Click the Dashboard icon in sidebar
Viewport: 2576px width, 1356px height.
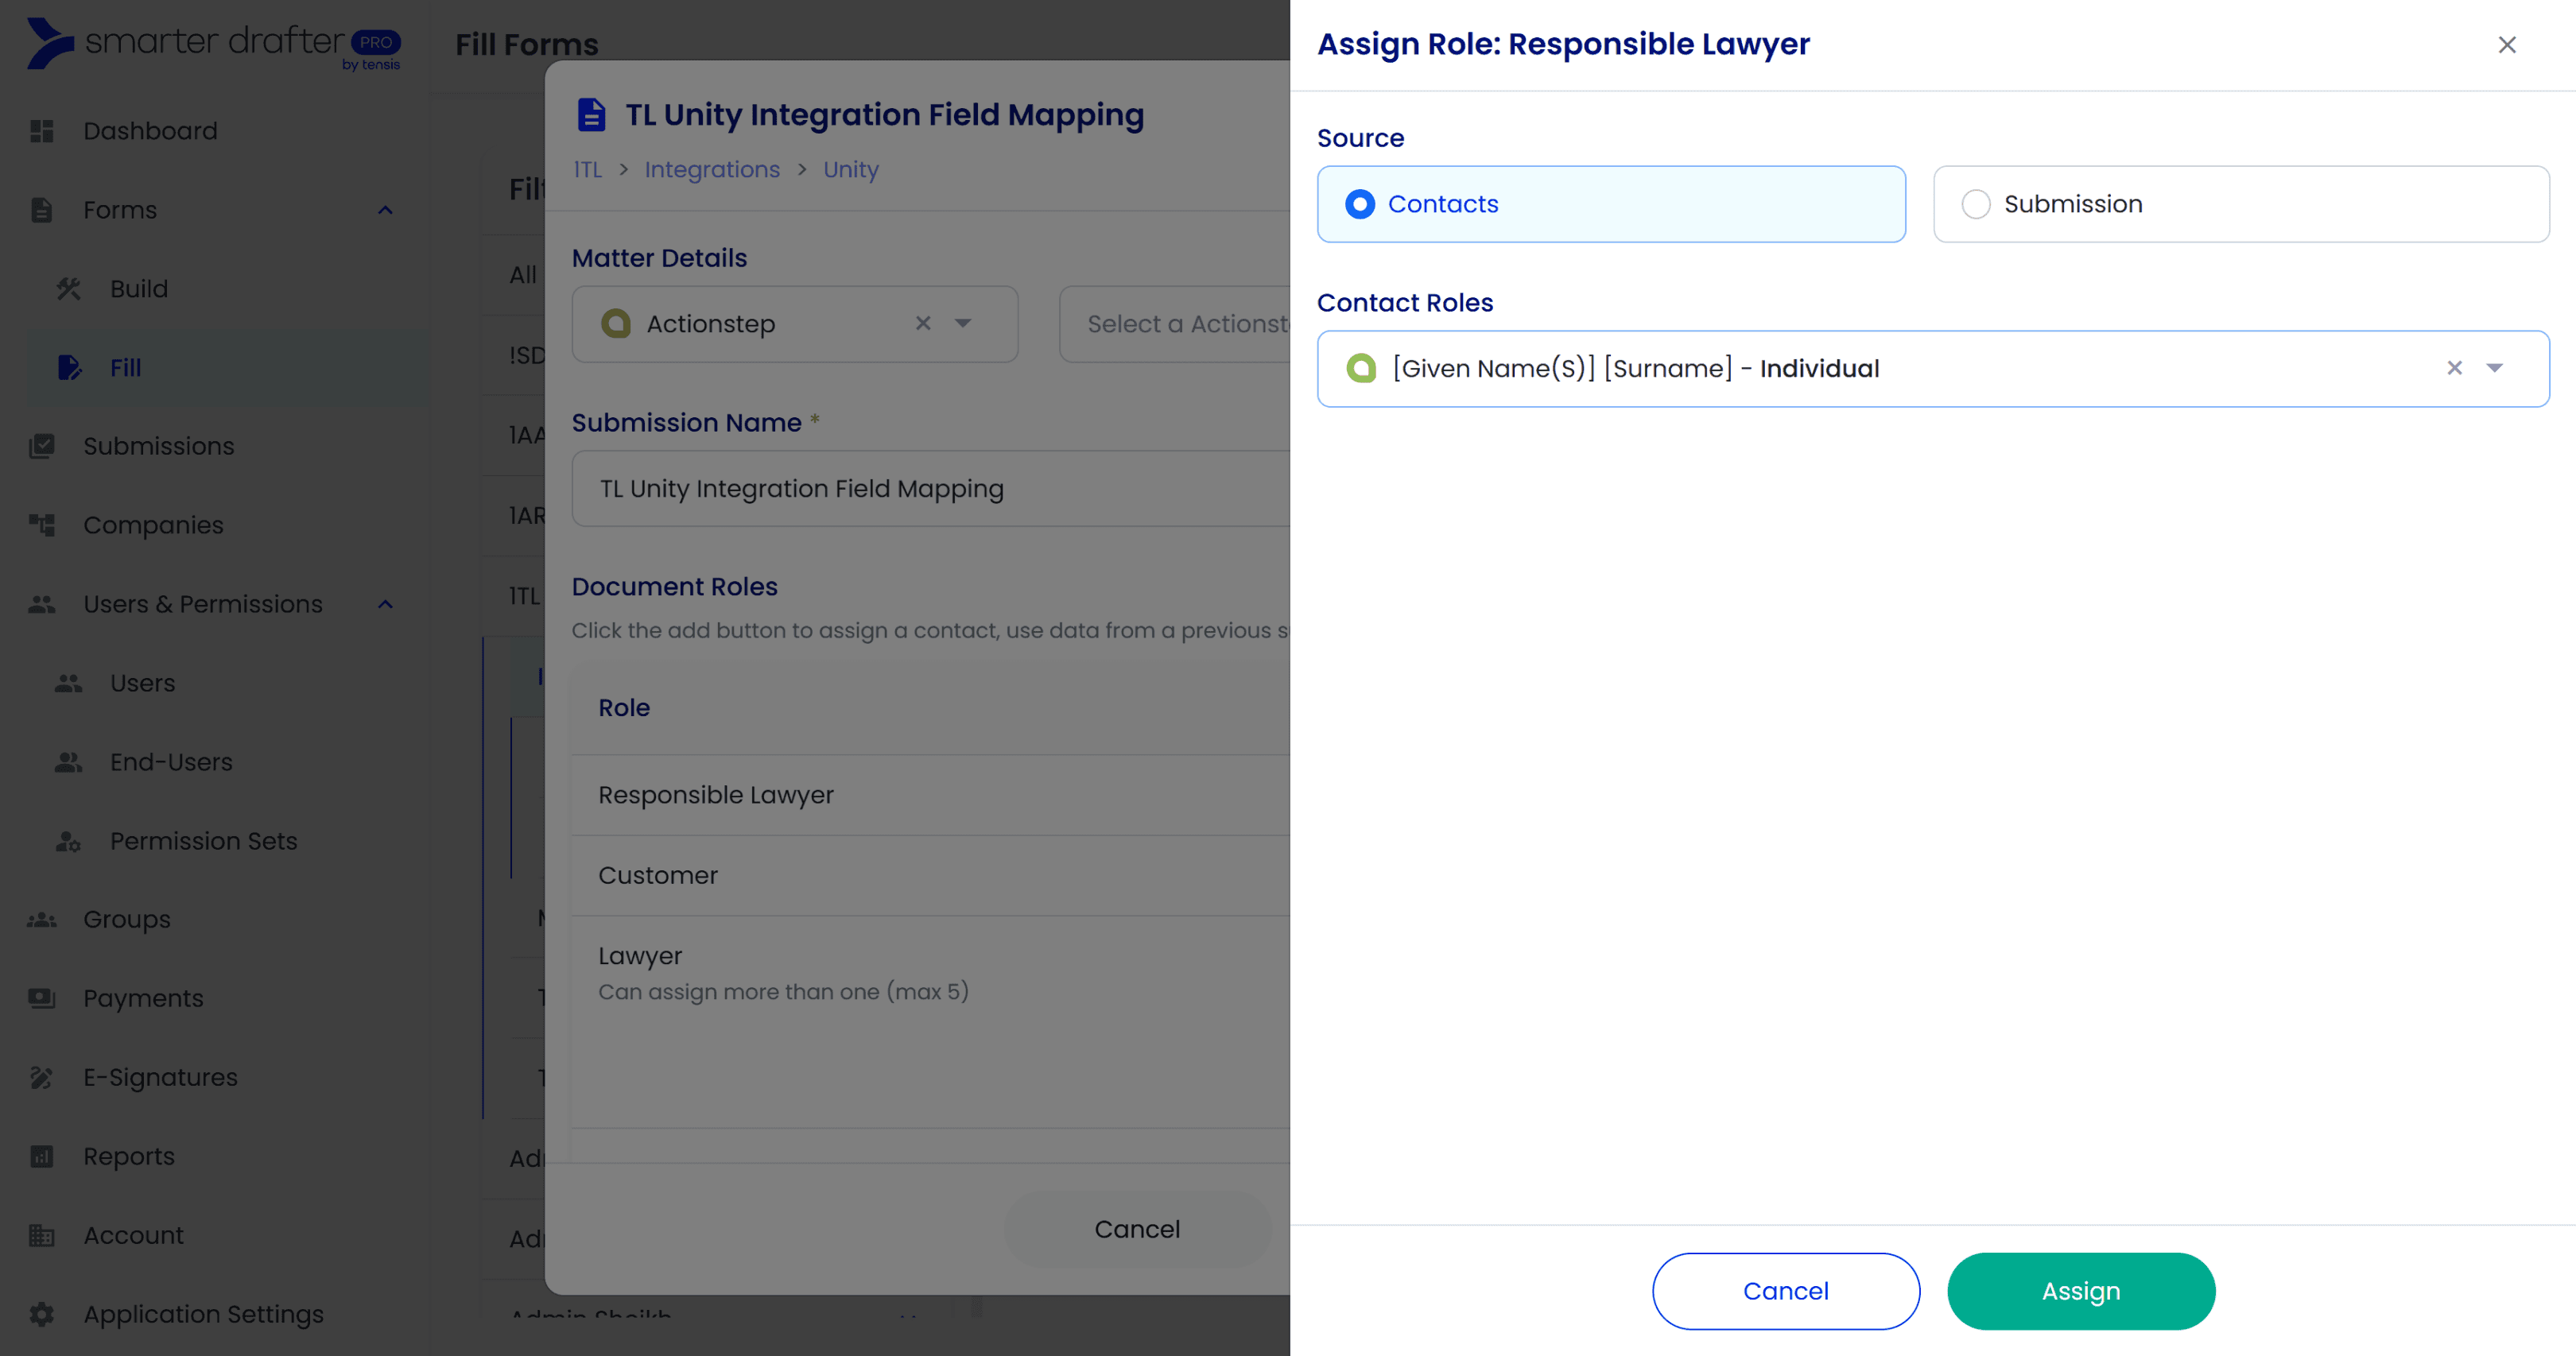pos(41,131)
